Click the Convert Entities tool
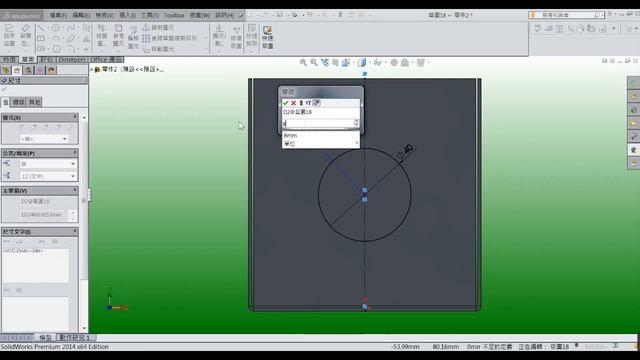The width and height of the screenshot is (640, 360). coord(118,36)
